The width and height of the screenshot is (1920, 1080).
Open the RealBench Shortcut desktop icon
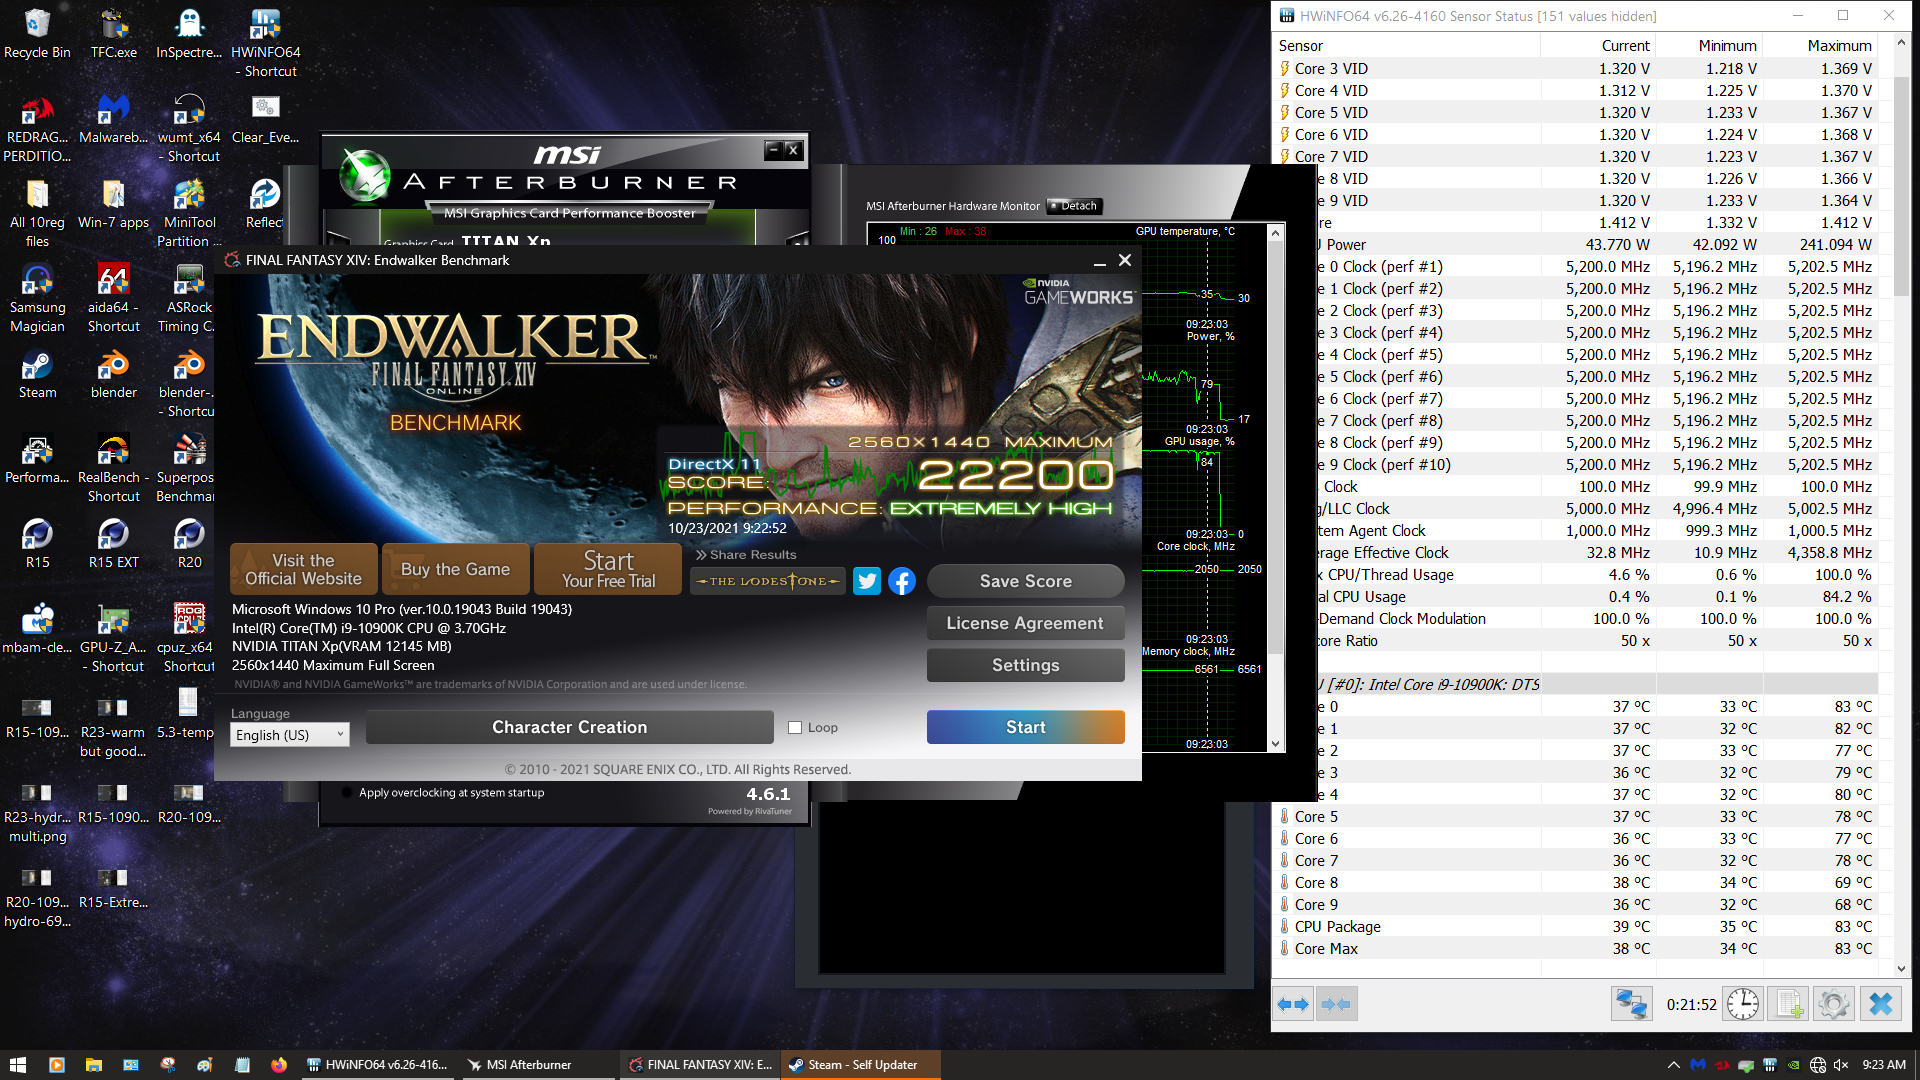pyautogui.click(x=113, y=468)
